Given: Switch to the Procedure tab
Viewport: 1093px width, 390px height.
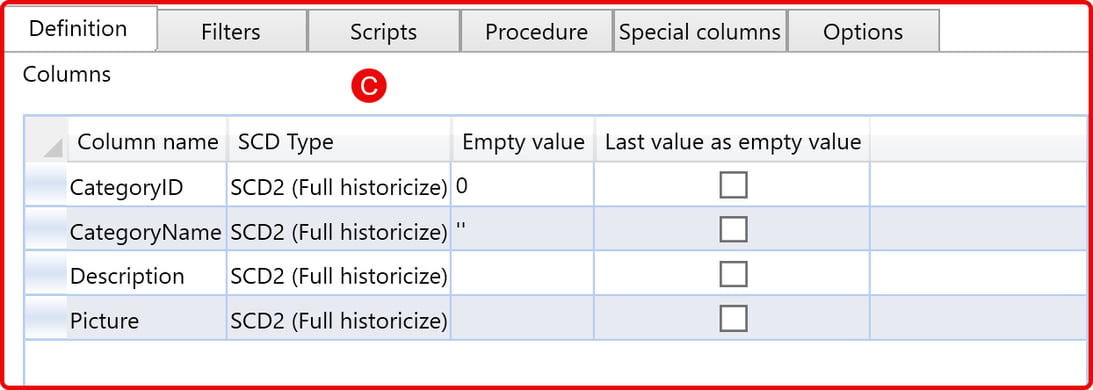Looking at the screenshot, I should [x=536, y=31].
